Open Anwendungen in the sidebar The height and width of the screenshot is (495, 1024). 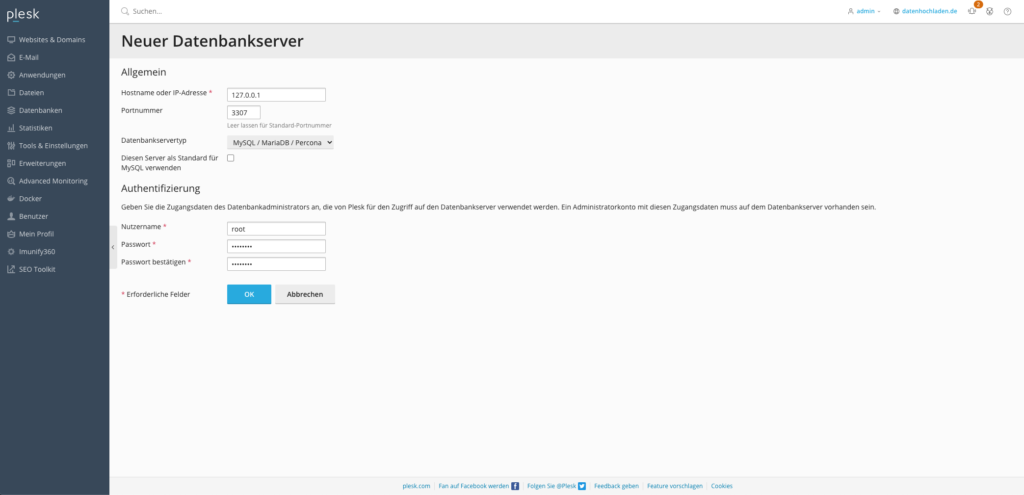42,75
